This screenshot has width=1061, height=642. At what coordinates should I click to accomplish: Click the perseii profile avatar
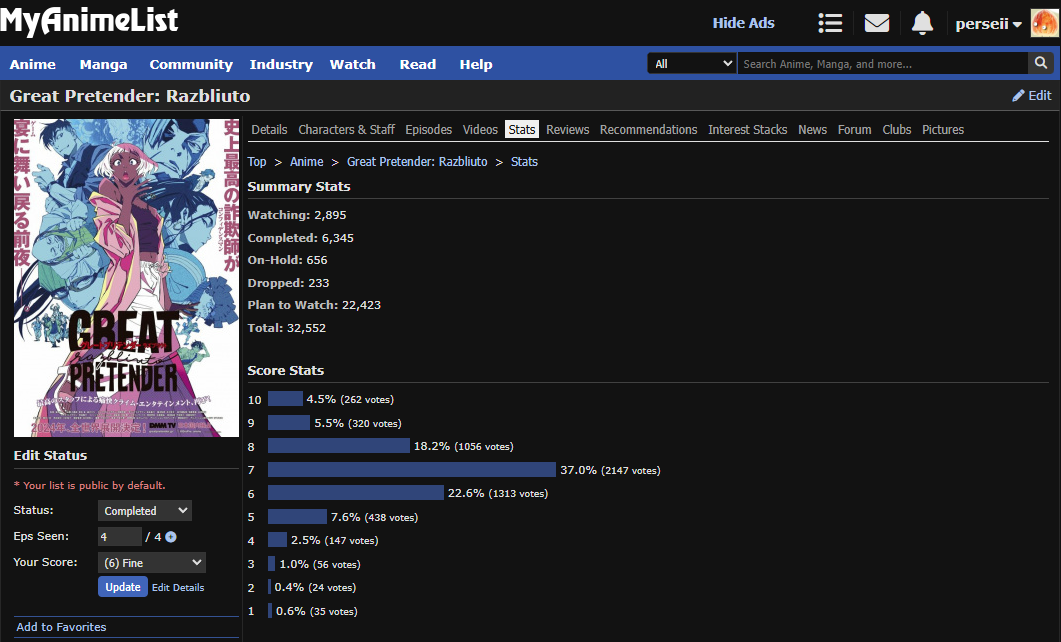tap(1044, 23)
